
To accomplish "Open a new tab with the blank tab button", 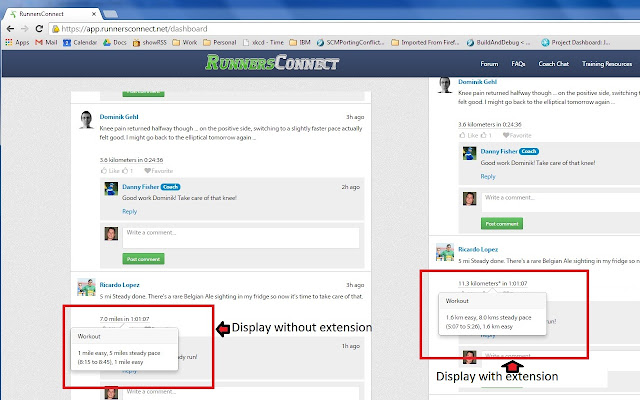I will pos(110,14).
